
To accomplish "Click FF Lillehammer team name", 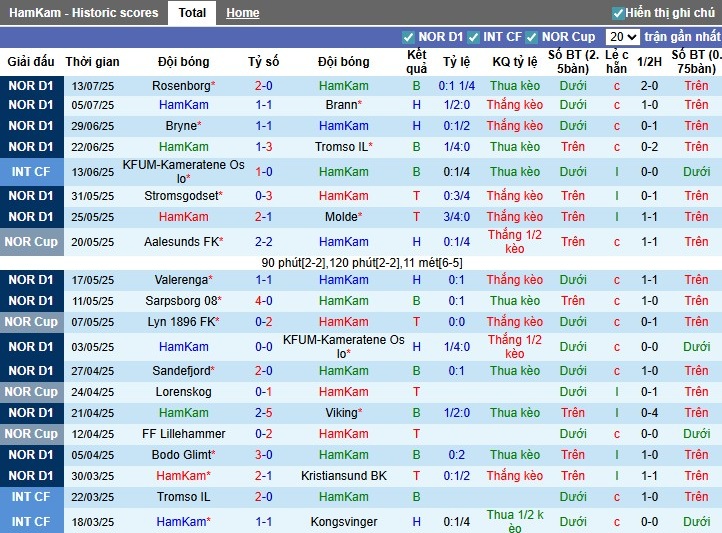I will pyautogui.click(x=184, y=434).
